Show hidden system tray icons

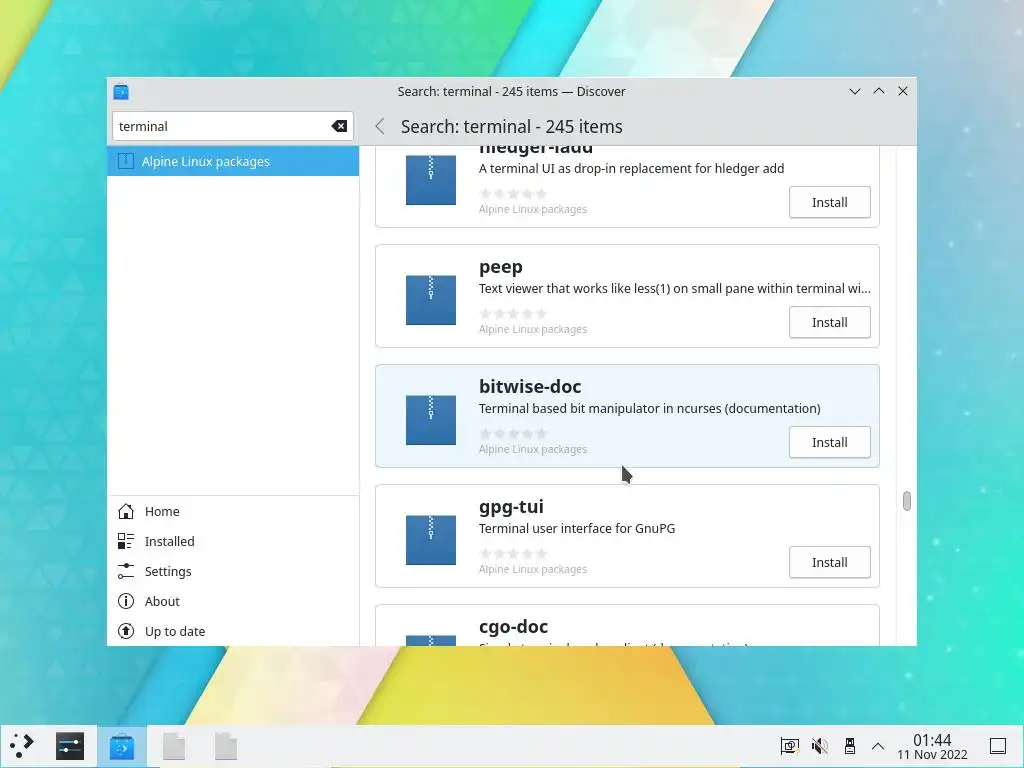878,746
